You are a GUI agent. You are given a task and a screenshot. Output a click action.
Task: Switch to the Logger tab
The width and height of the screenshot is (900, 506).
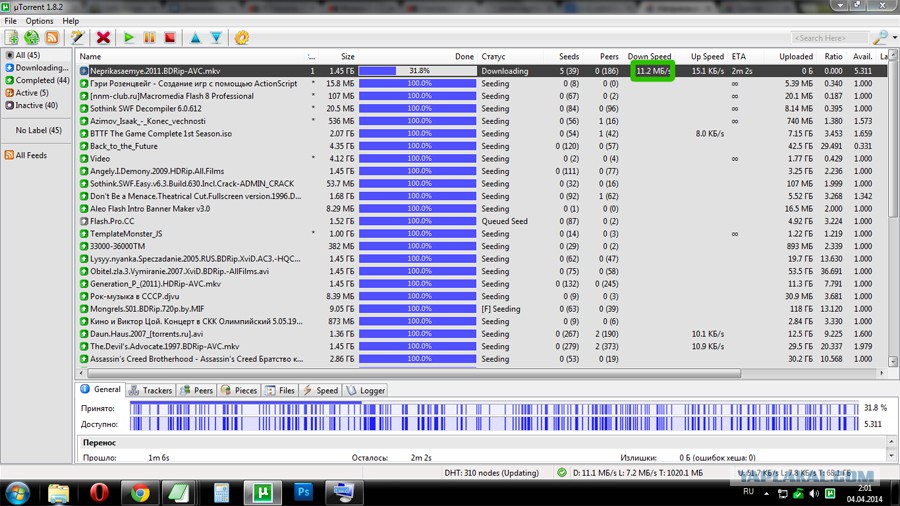coord(366,390)
